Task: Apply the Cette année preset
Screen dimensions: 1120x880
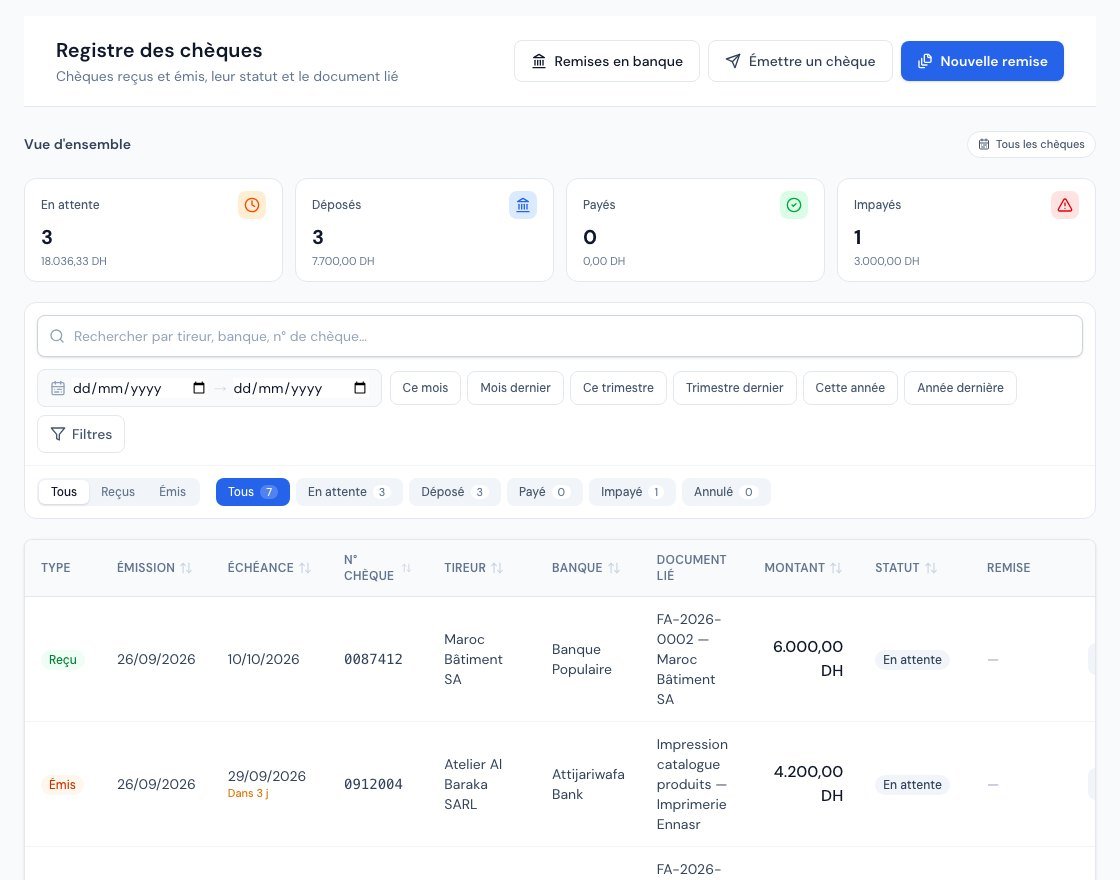Action: click(850, 388)
